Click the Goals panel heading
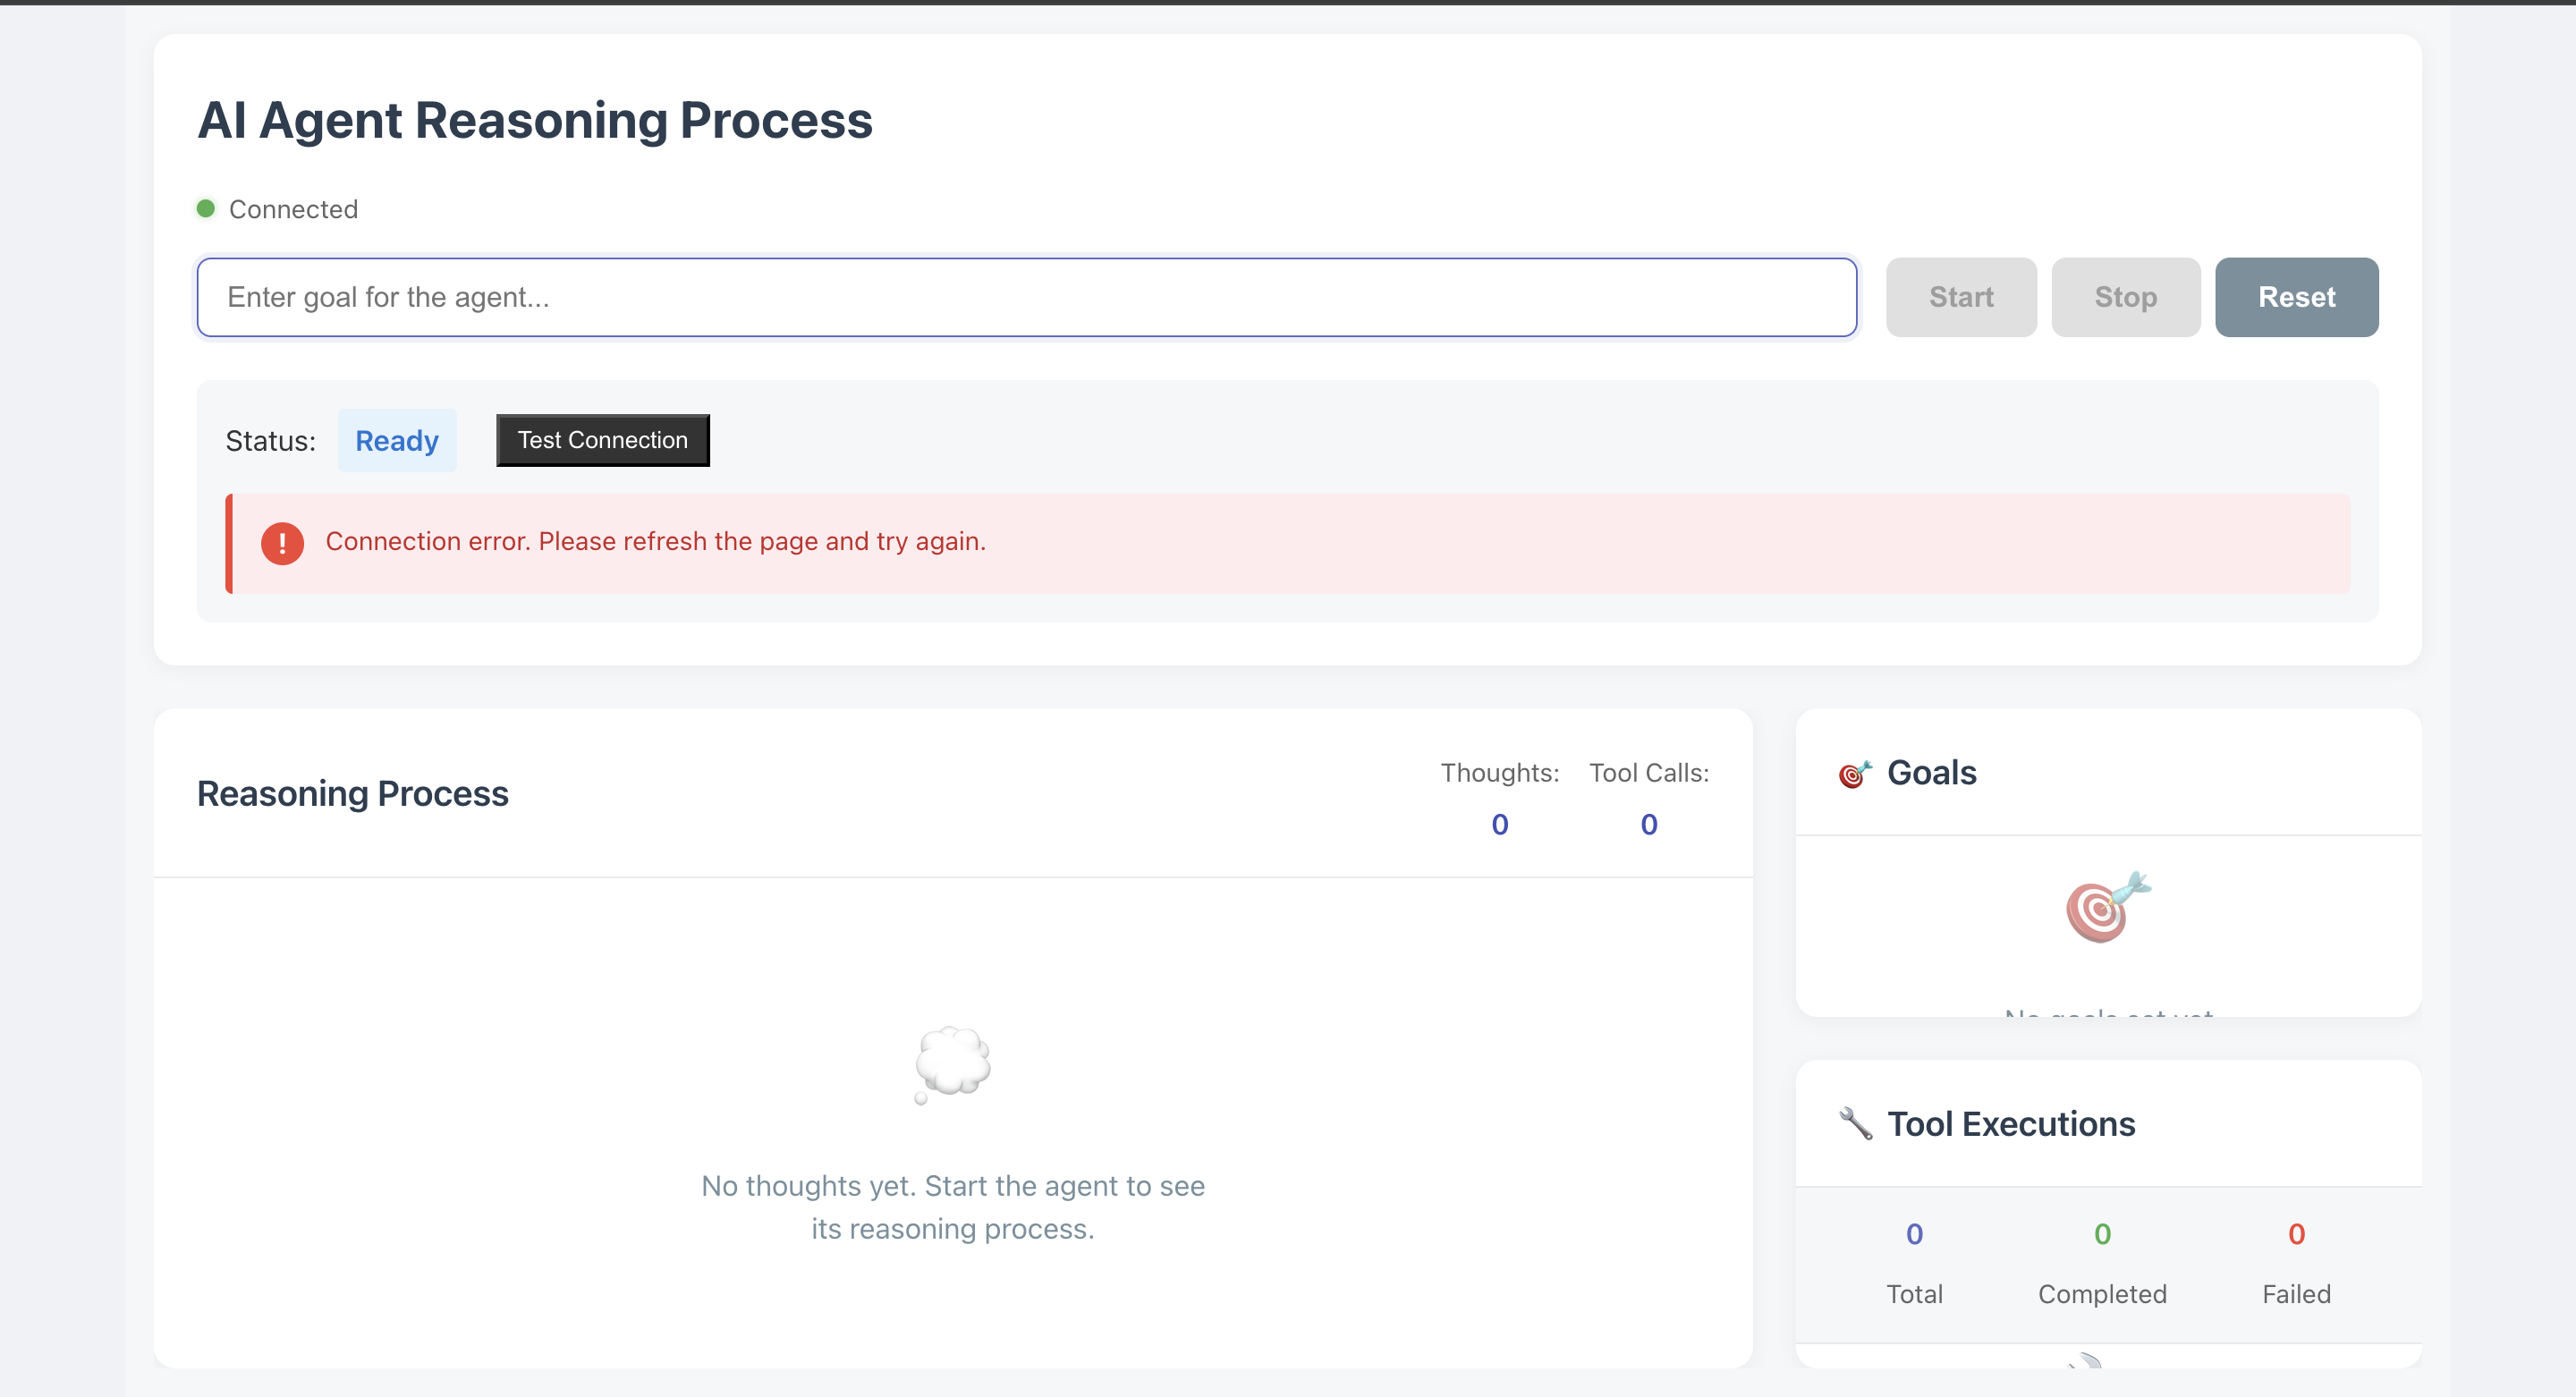The image size is (2576, 1397). 1931,773
